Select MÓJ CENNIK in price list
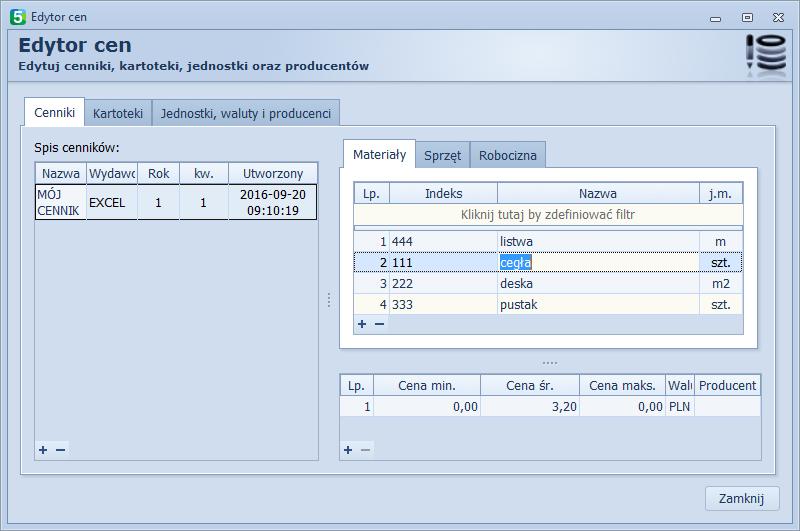The width and height of the screenshot is (800, 531). pyautogui.click(x=60, y=201)
